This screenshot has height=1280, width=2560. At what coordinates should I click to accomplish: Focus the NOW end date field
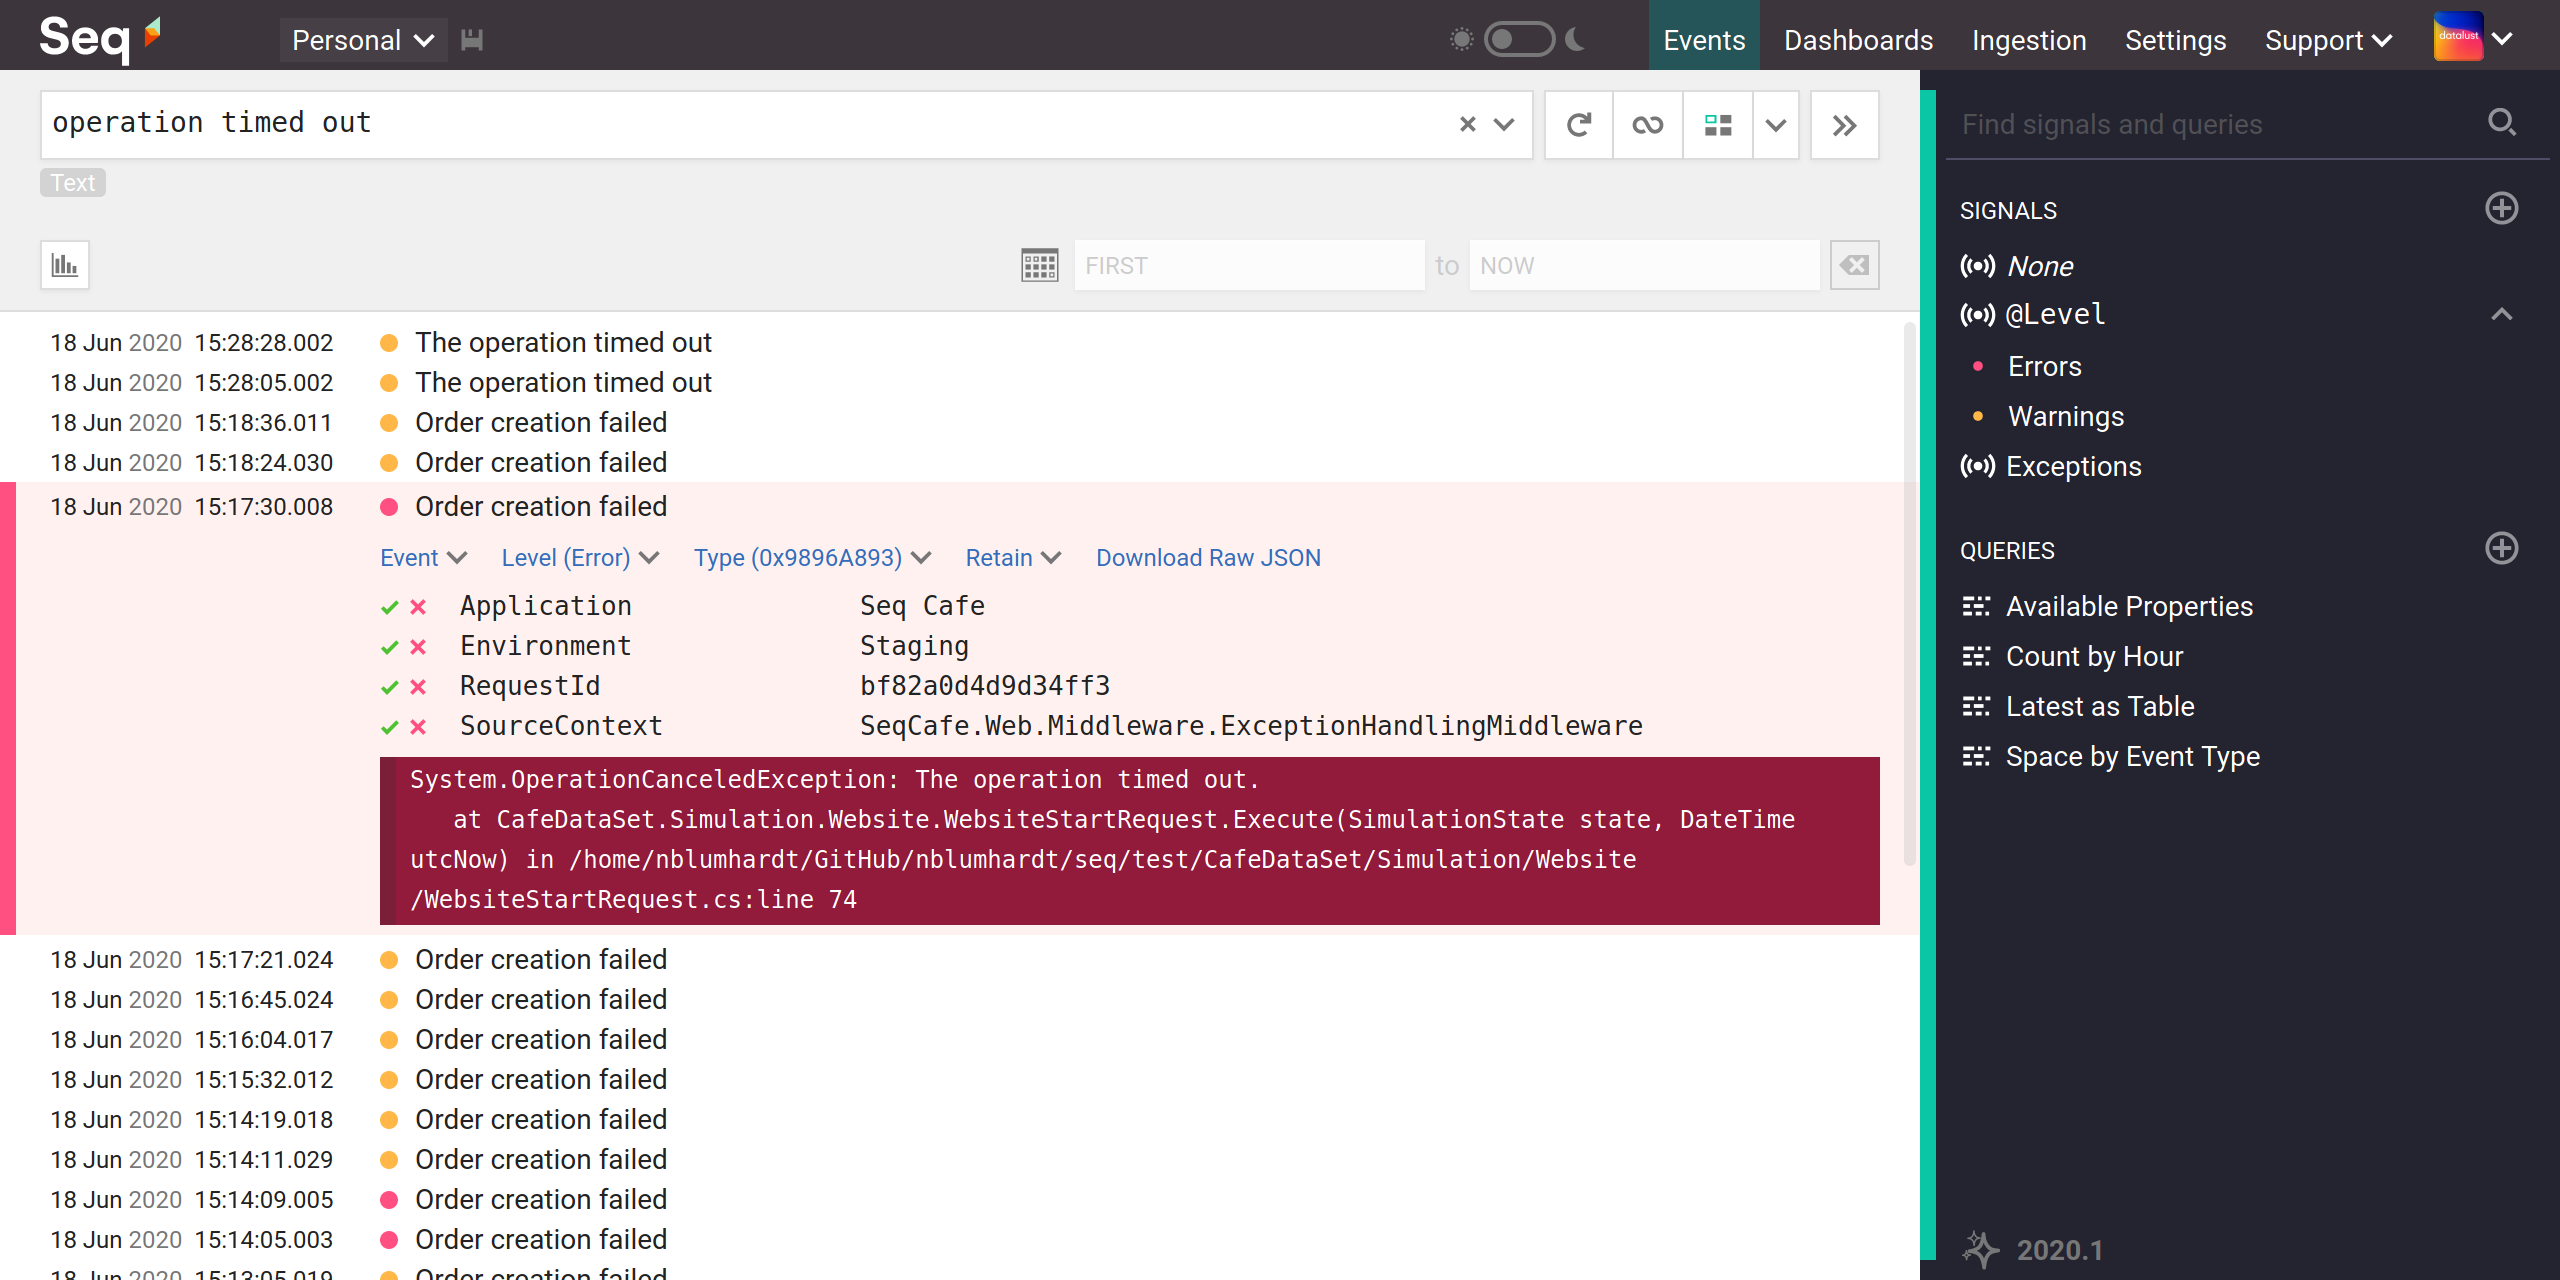coord(1644,265)
